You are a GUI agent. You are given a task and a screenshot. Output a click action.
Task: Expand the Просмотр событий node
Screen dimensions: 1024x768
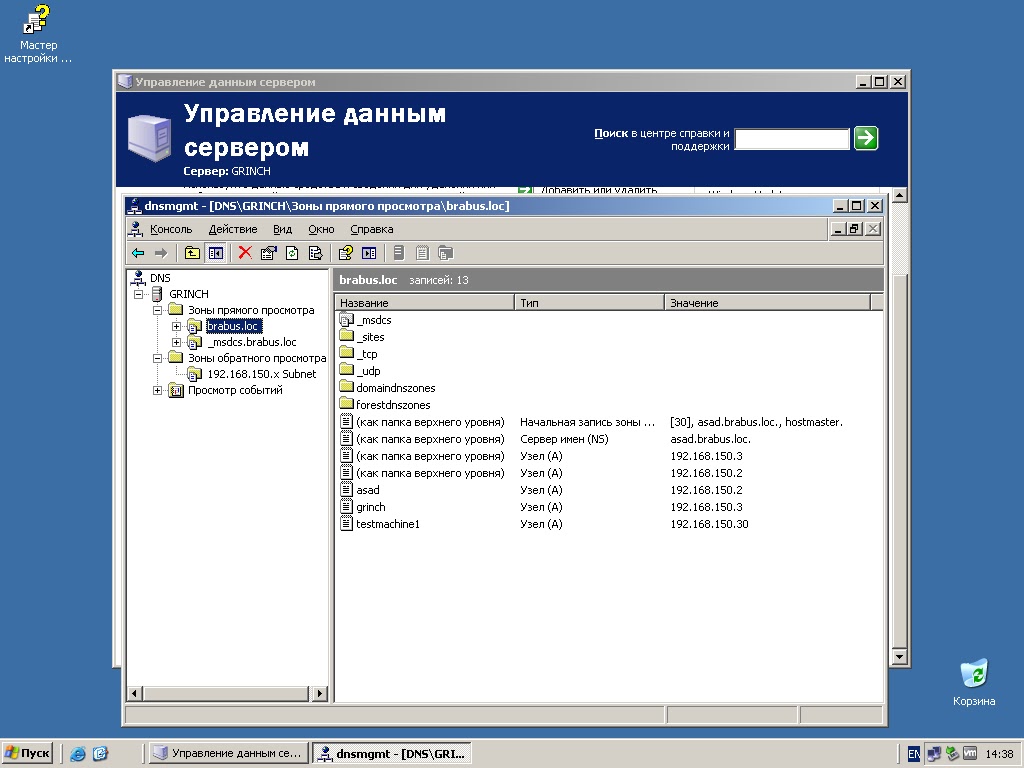tap(157, 391)
